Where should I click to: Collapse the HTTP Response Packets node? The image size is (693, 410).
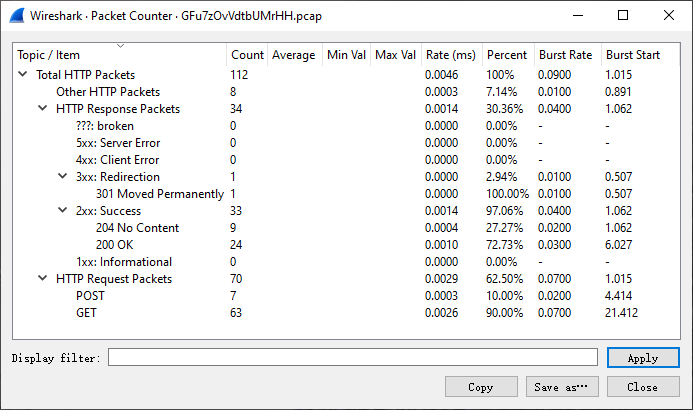point(42,108)
